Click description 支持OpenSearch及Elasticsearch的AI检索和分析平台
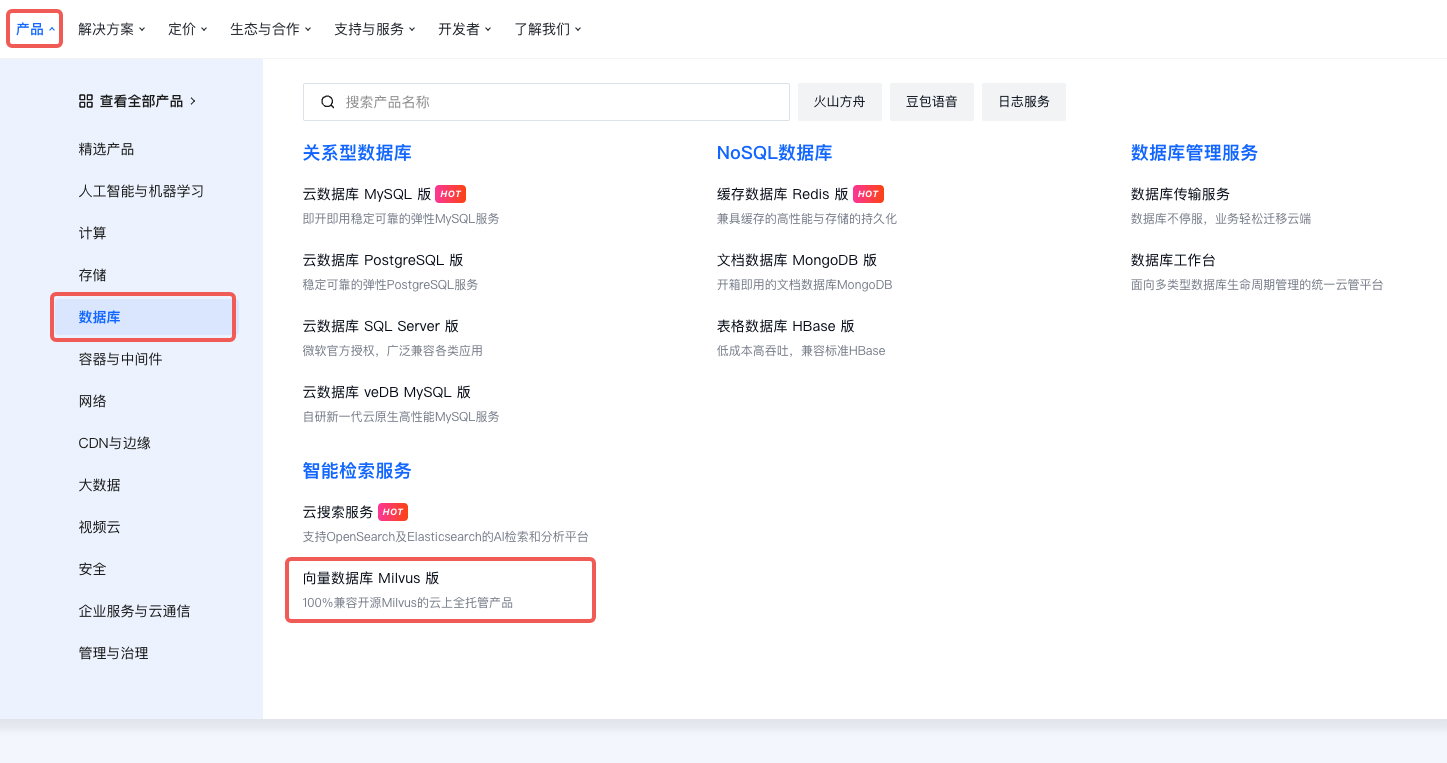This screenshot has height=763, width=1447. click(x=446, y=537)
